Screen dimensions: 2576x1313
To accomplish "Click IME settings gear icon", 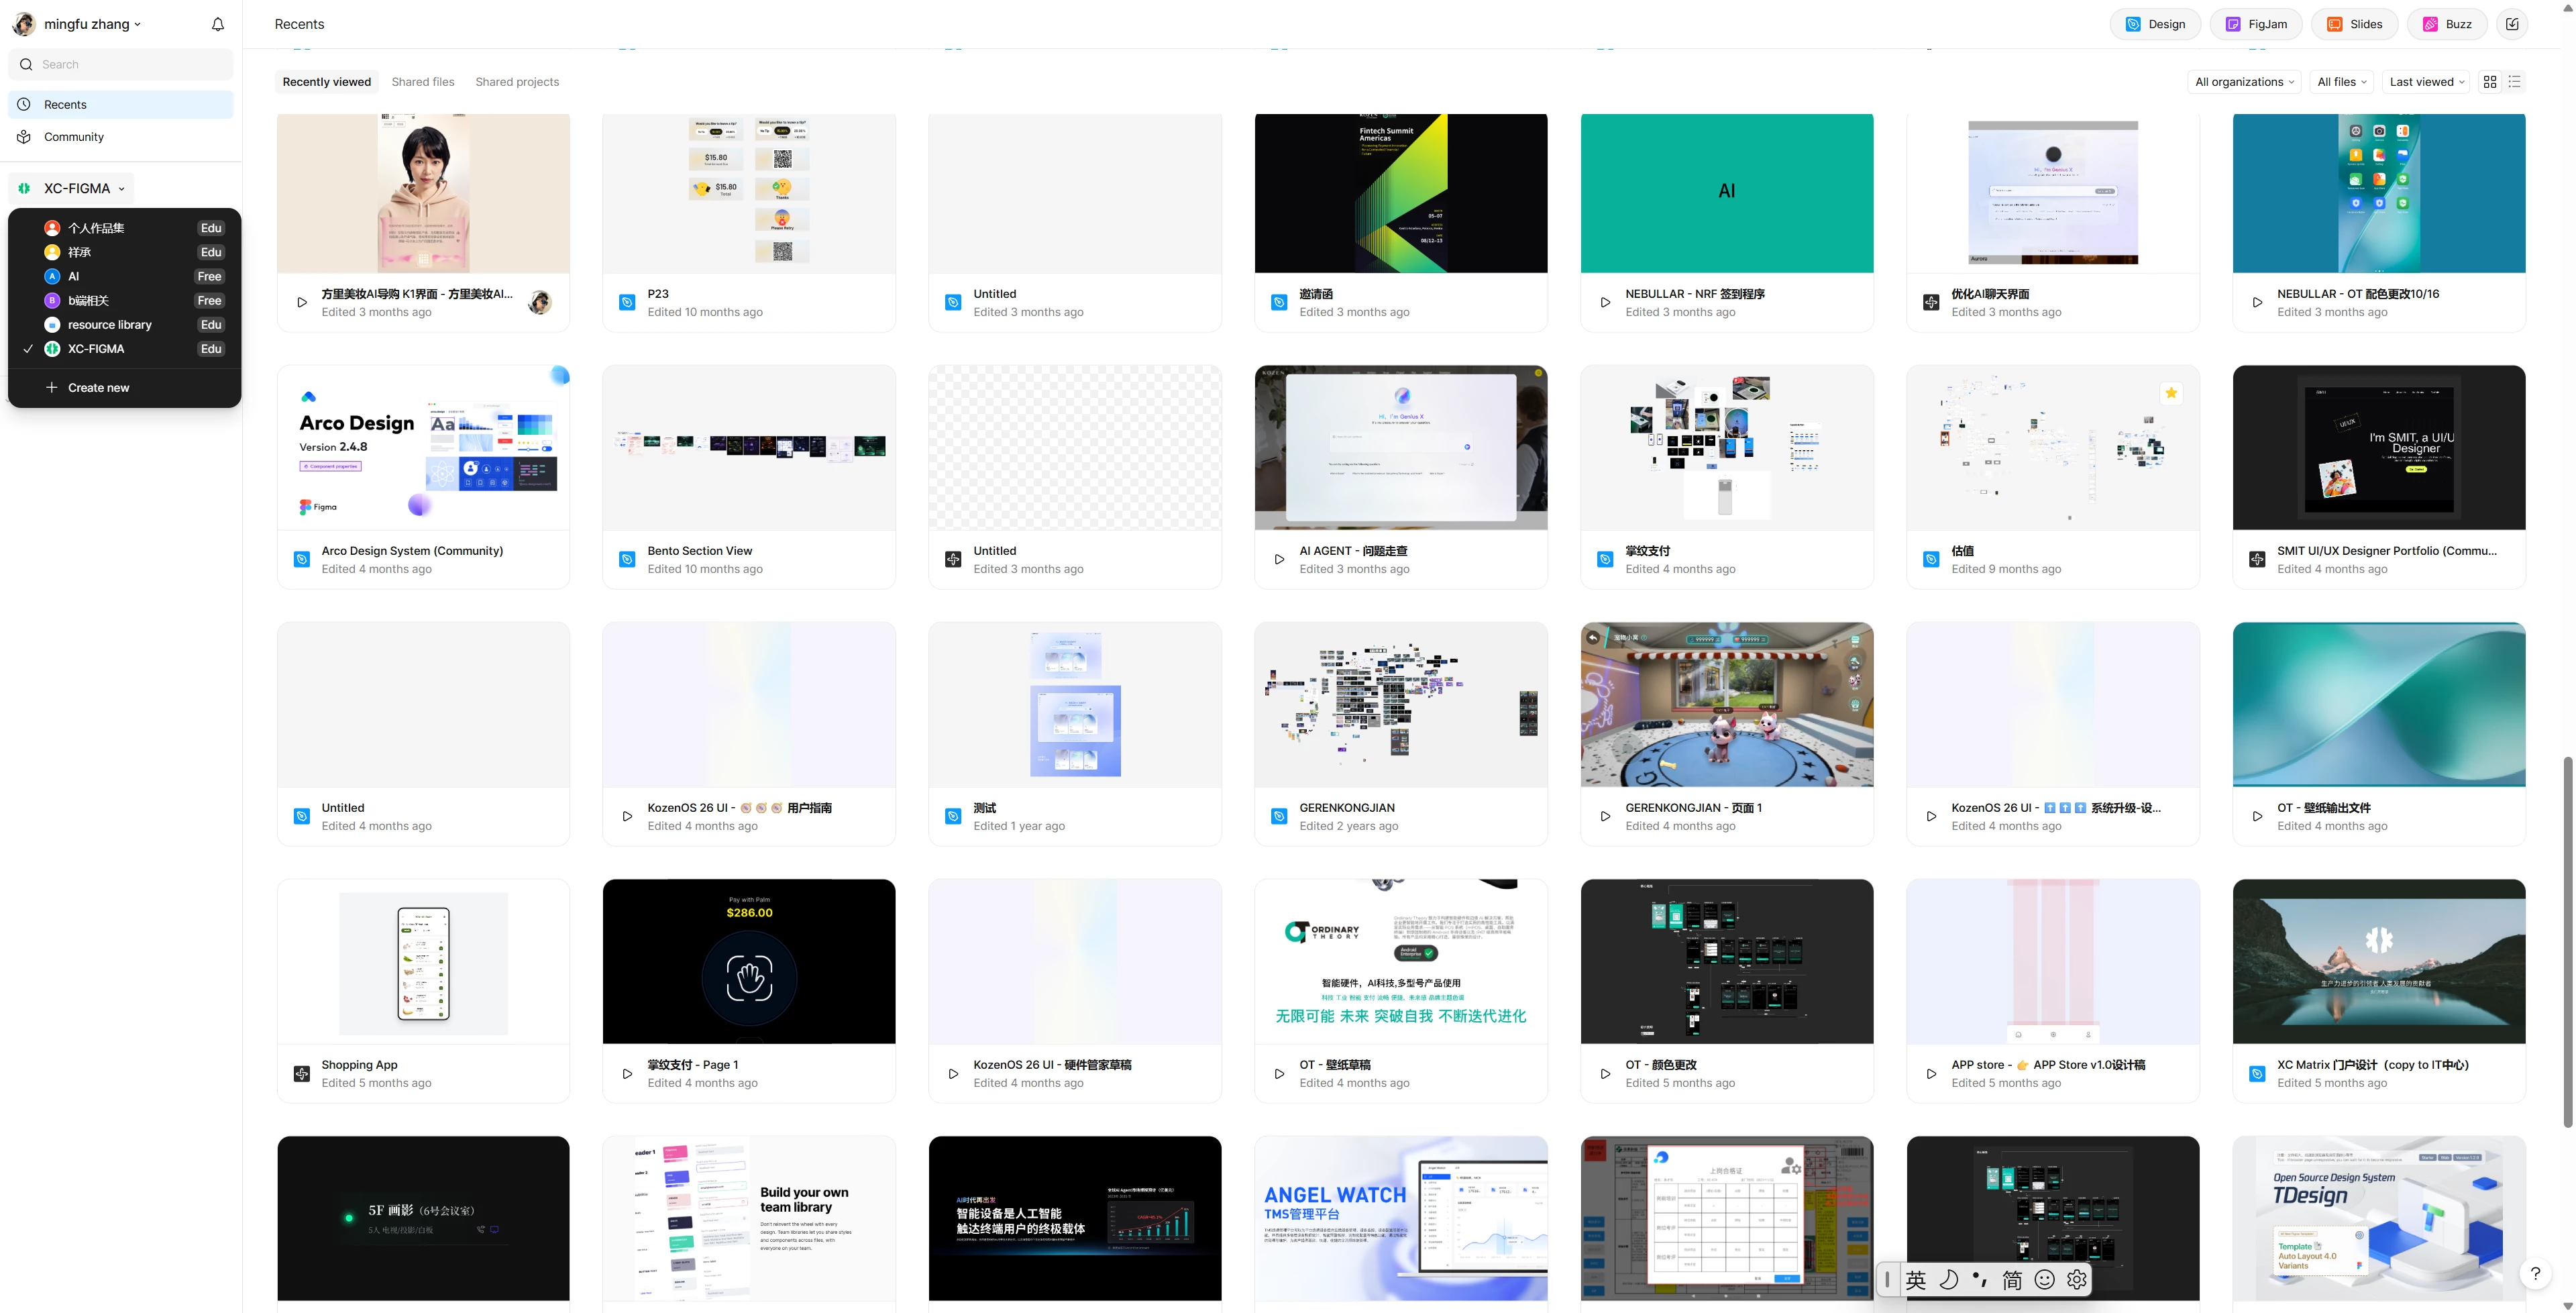I will pyautogui.click(x=2077, y=1279).
